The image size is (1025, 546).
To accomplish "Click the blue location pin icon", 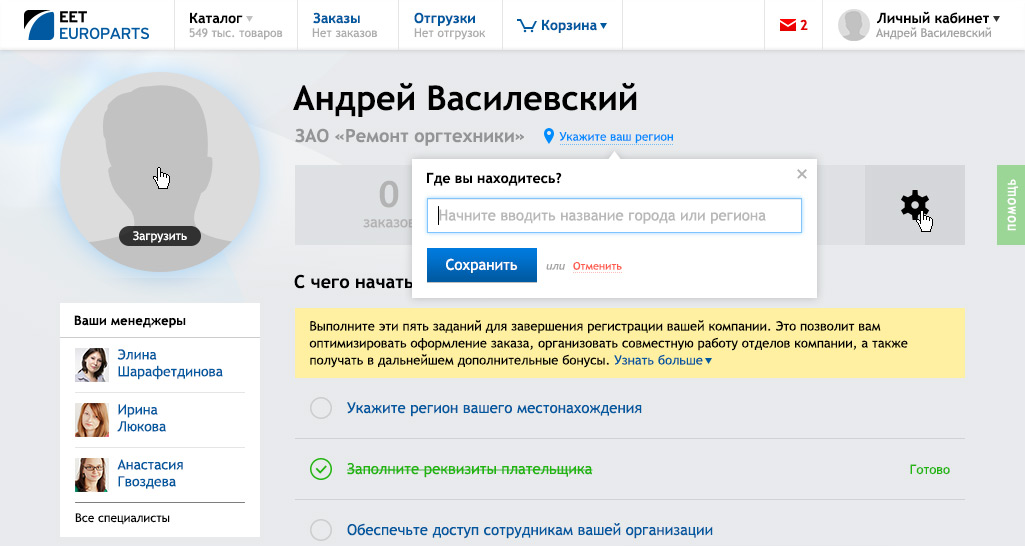I will [x=549, y=136].
